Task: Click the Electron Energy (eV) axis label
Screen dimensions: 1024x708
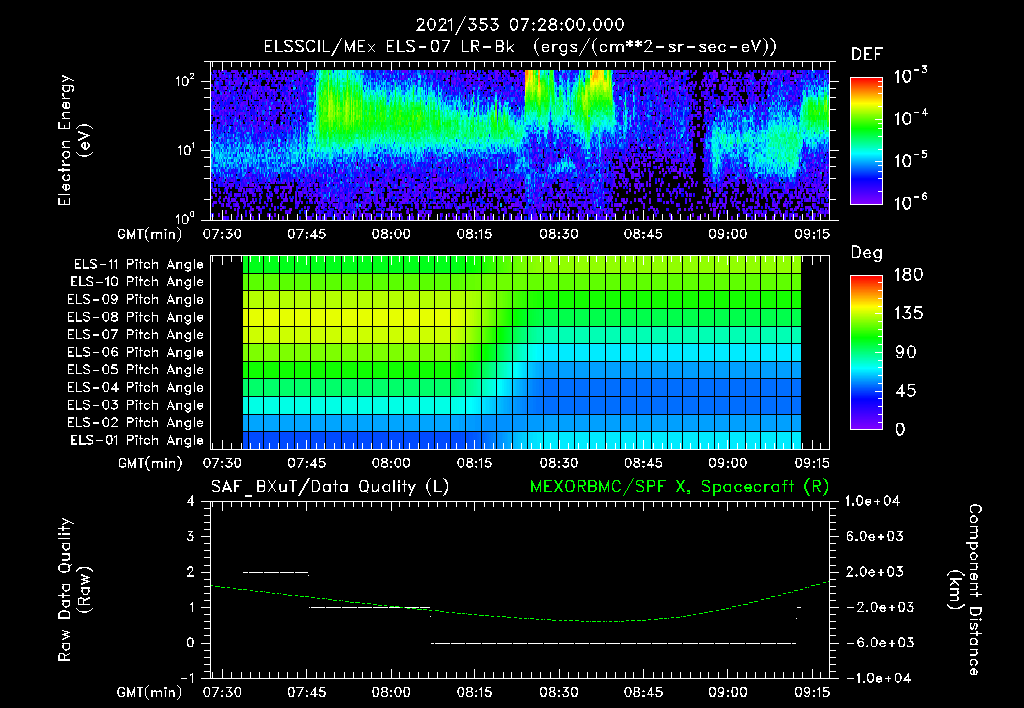Action: tap(74, 140)
